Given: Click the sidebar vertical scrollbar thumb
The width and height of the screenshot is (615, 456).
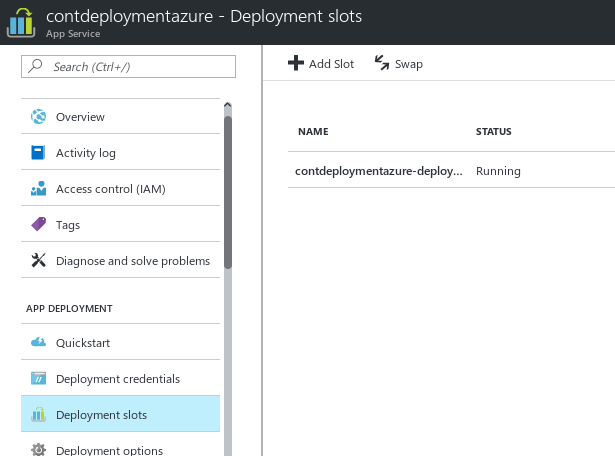Looking at the screenshot, I should pos(228,190).
